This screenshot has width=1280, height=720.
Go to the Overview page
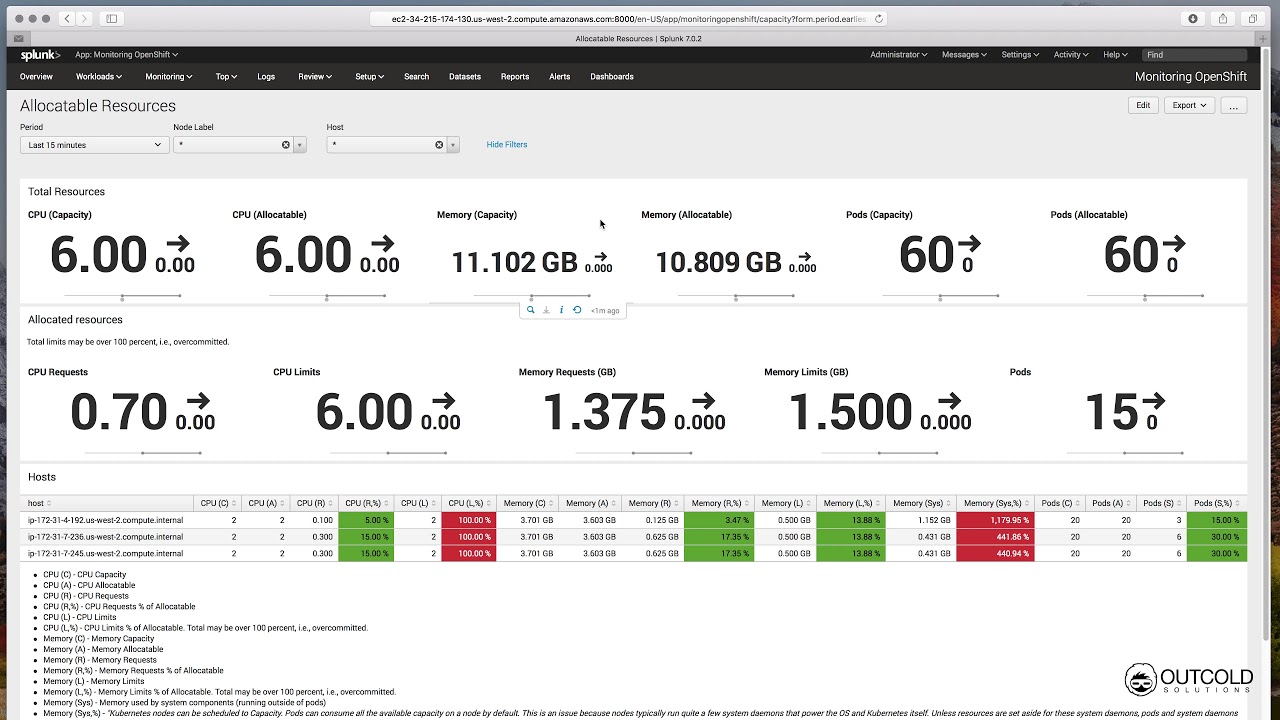pyautogui.click(x=36, y=77)
